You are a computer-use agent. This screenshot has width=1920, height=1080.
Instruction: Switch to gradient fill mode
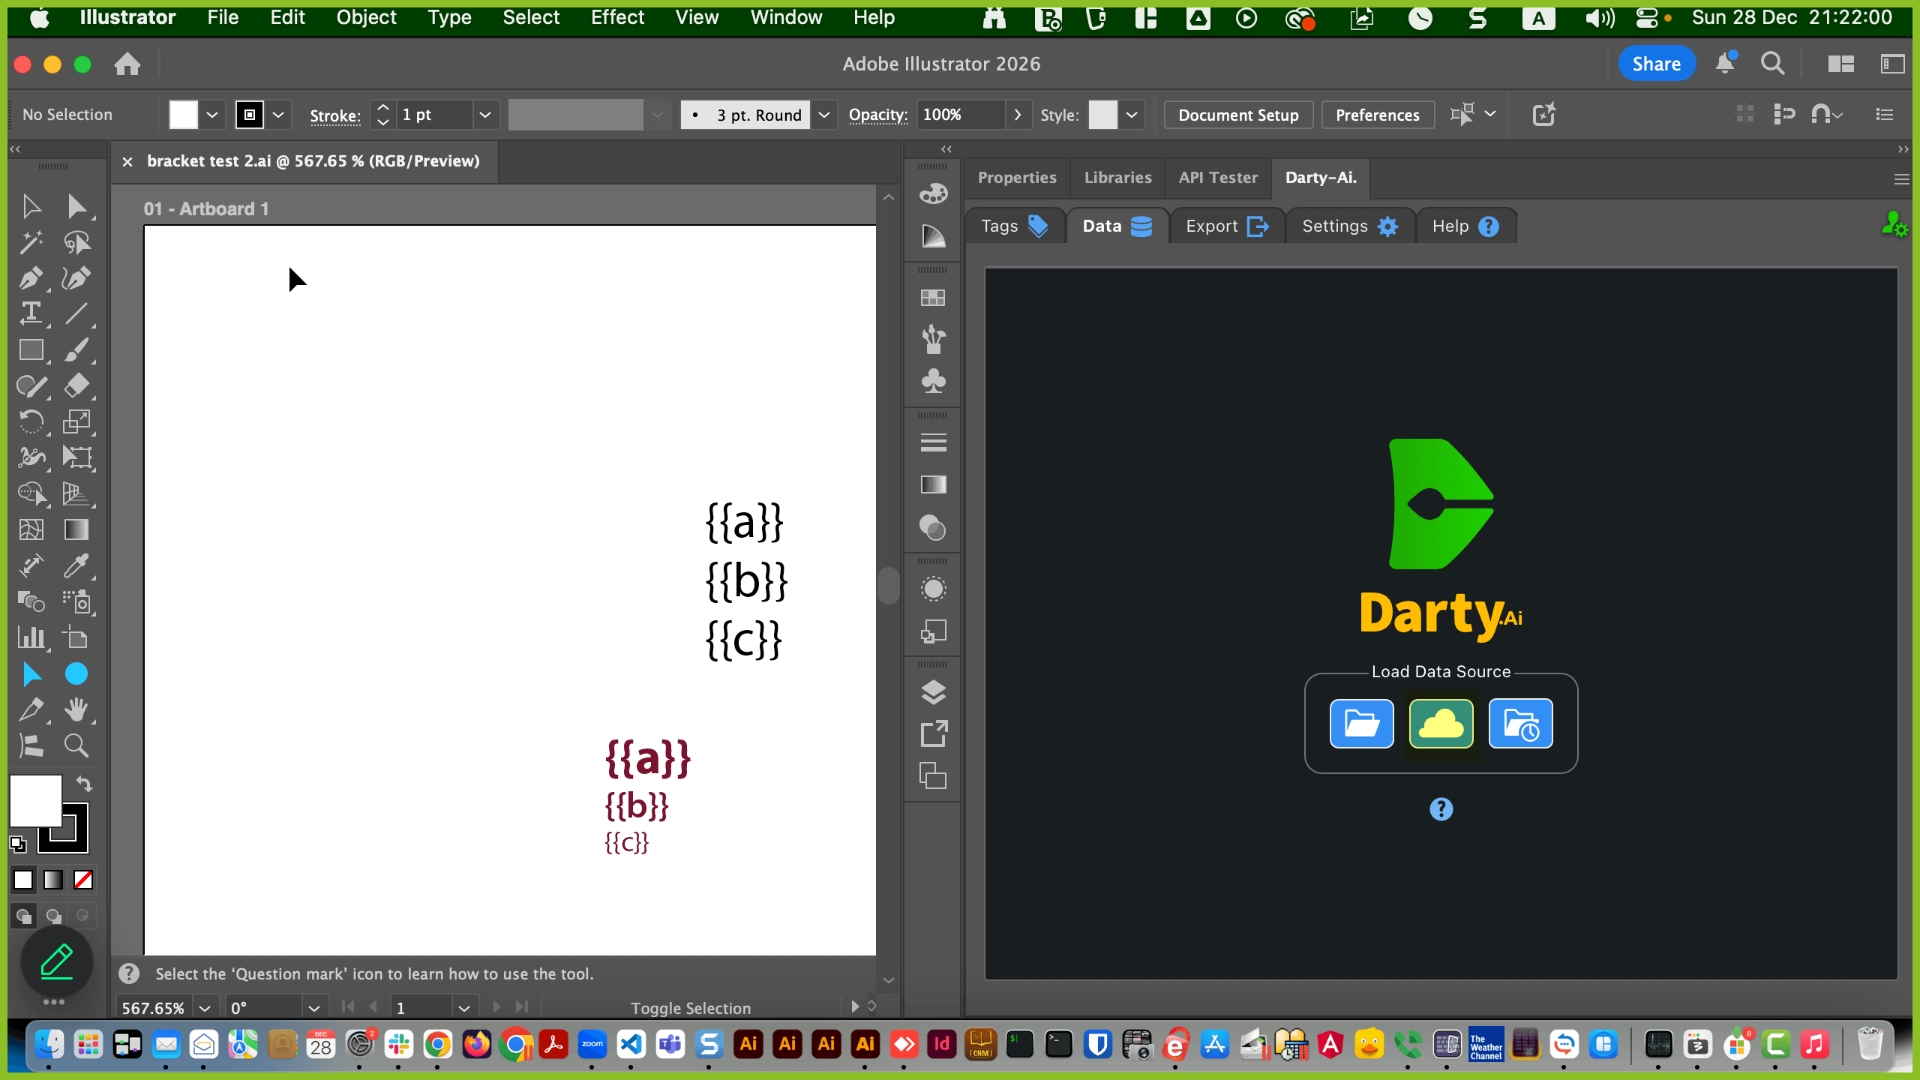53,880
